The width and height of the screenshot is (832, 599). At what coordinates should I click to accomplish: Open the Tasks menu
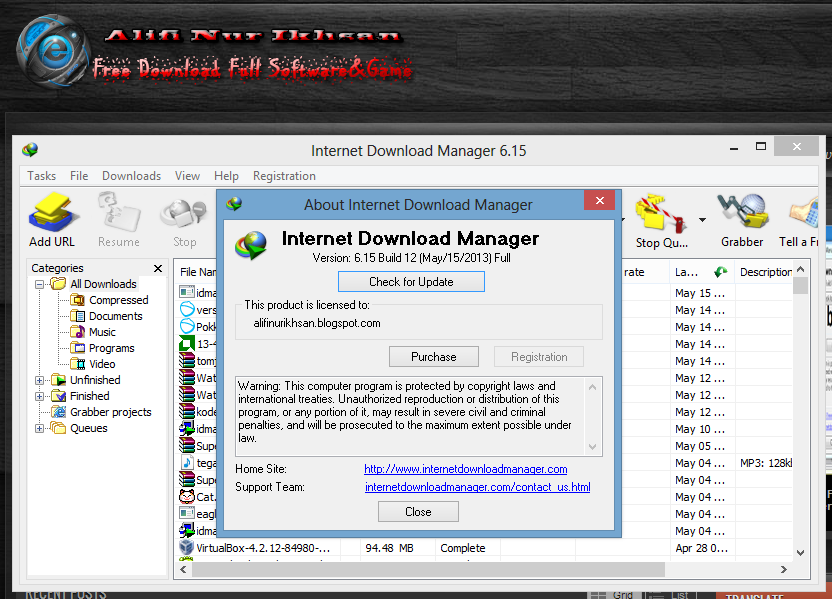click(x=41, y=176)
